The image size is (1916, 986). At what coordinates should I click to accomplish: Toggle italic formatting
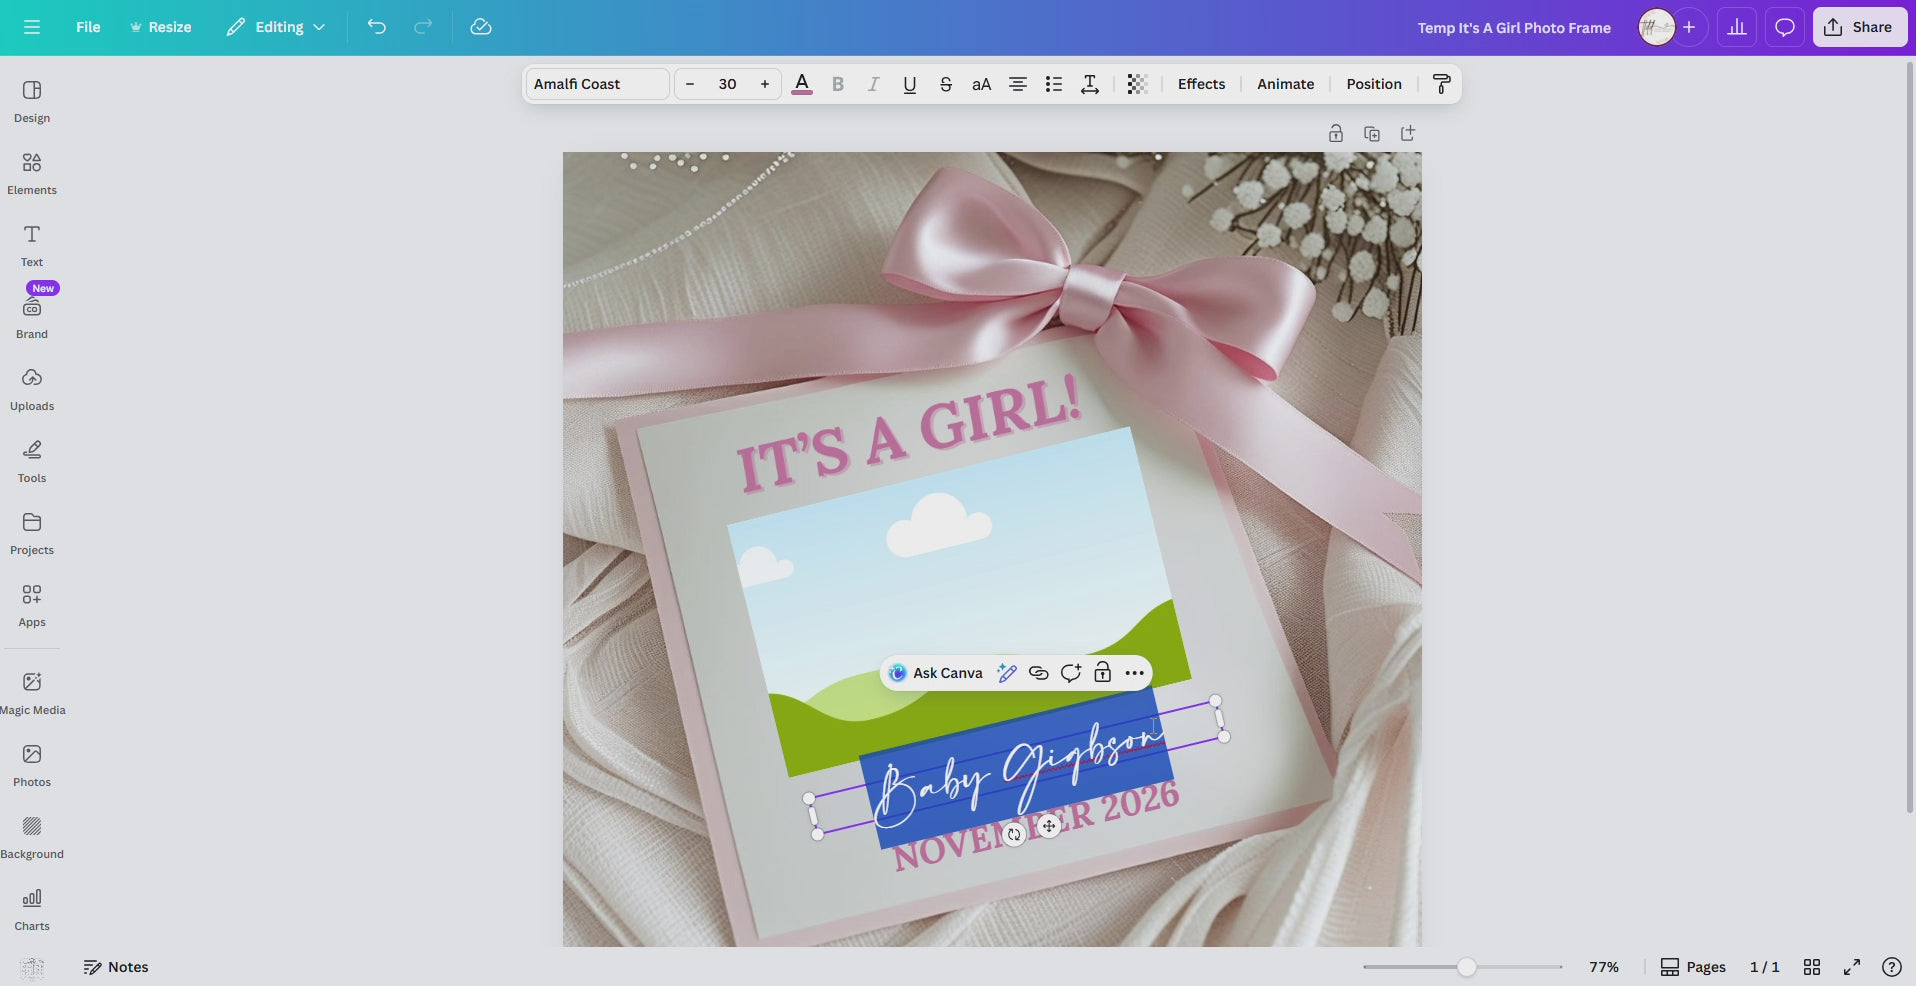[872, 84]
